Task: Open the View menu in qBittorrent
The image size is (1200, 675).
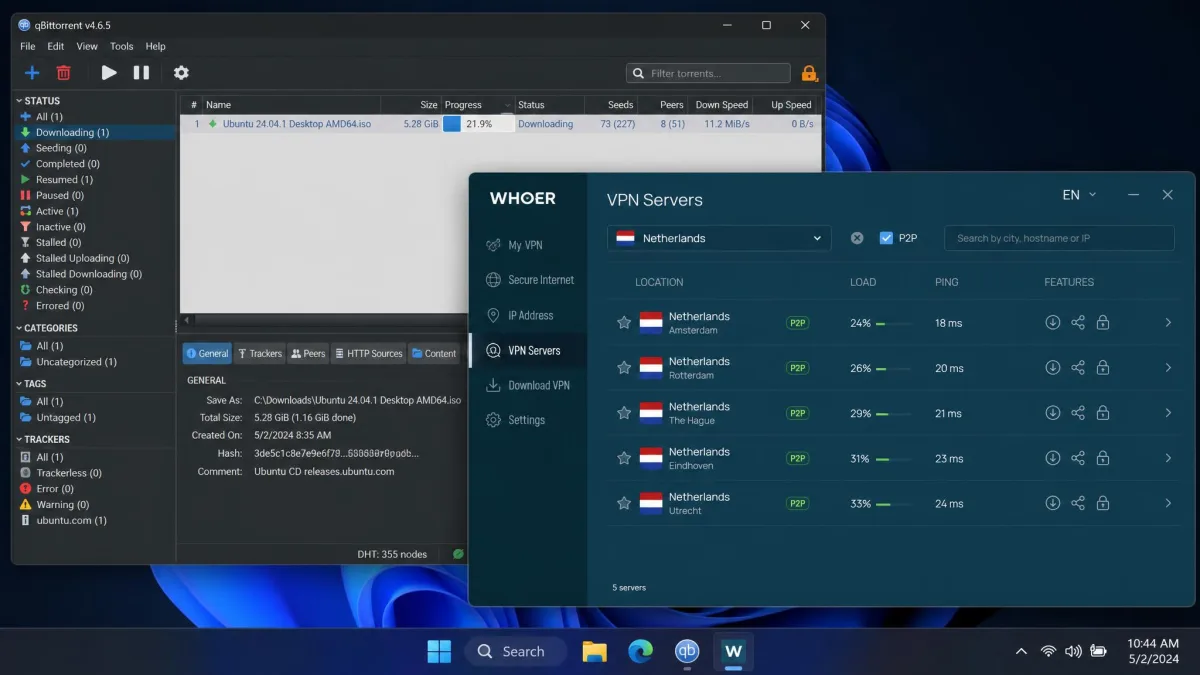Action: 87,46
